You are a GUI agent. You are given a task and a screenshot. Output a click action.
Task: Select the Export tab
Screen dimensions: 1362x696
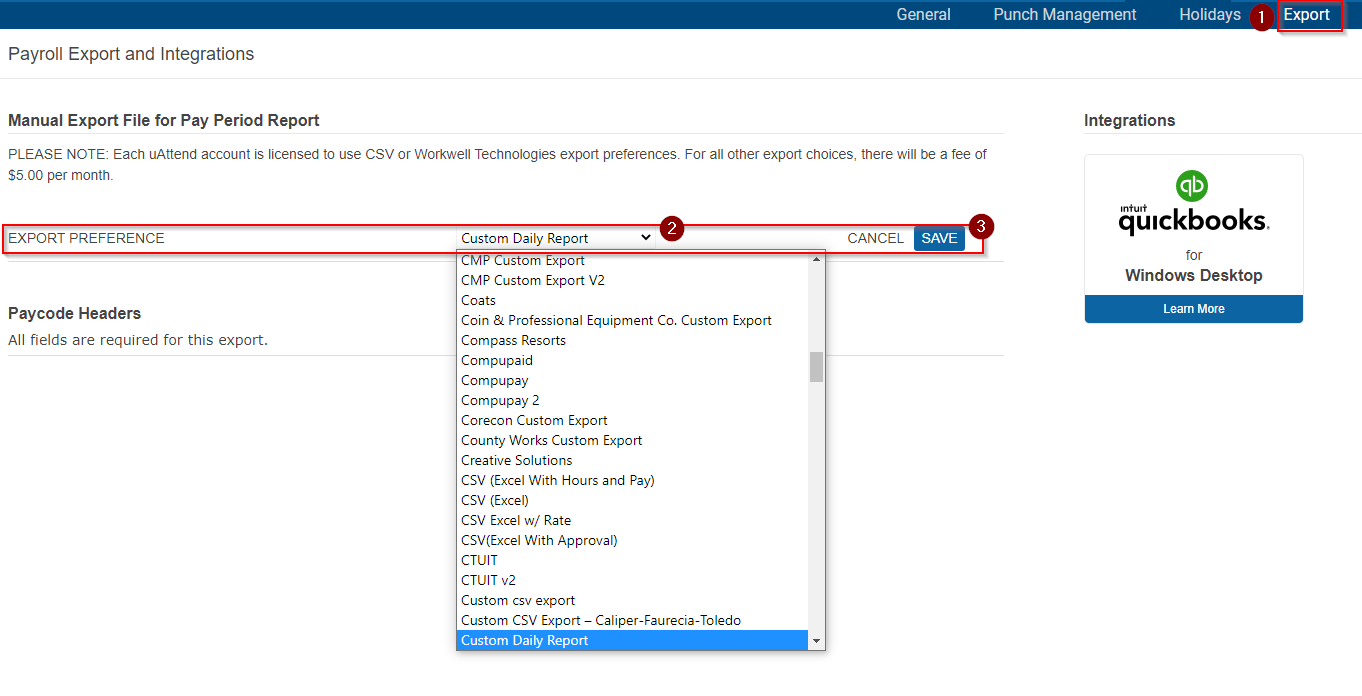1309,14
